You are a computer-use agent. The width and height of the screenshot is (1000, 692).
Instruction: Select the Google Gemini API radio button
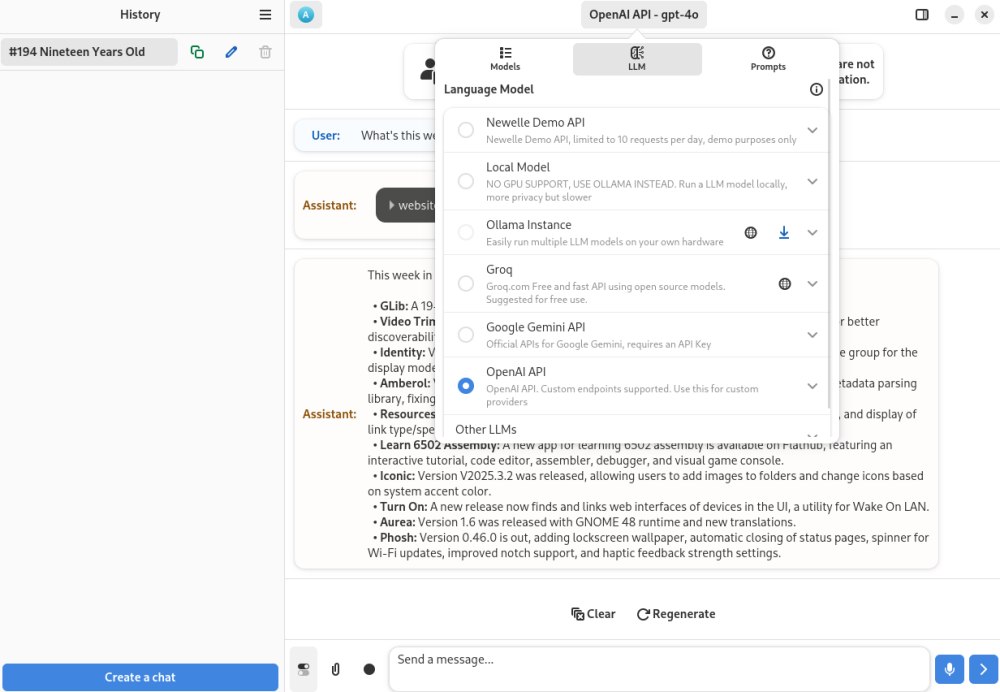pyautogui.click(x=466, y=334)
